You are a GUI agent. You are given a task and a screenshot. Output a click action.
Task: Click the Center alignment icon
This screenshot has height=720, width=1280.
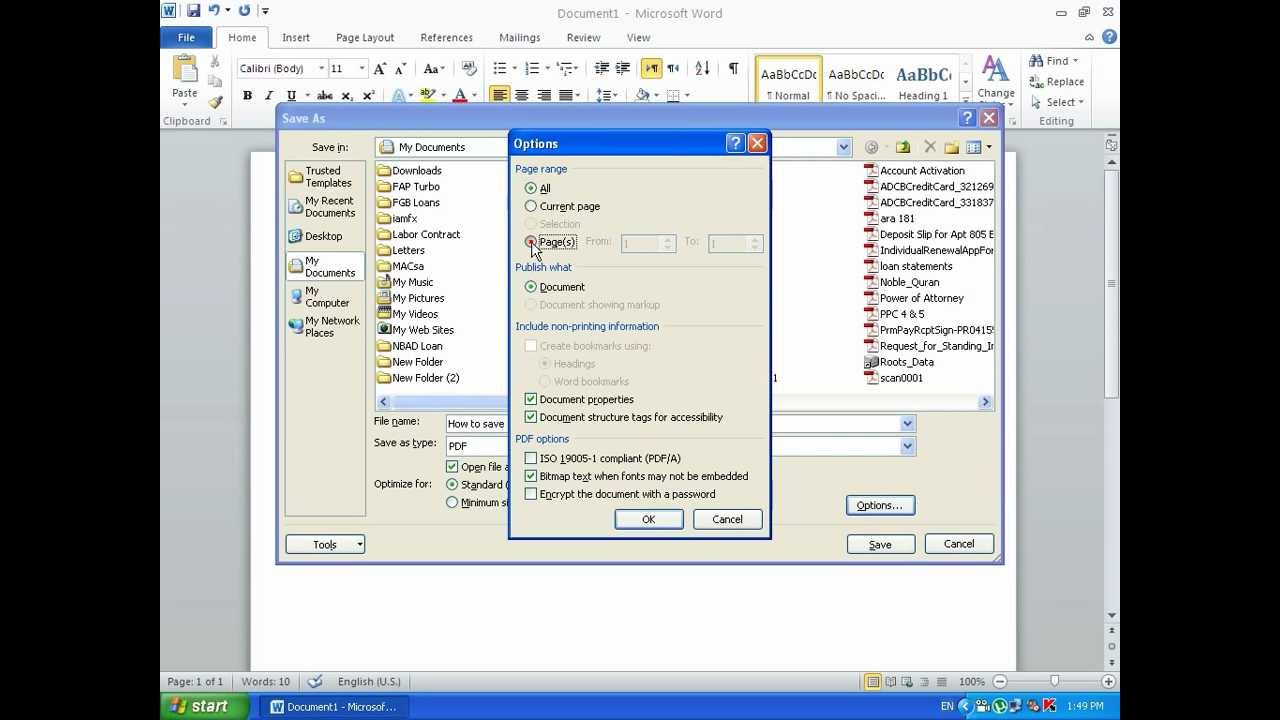522,96
